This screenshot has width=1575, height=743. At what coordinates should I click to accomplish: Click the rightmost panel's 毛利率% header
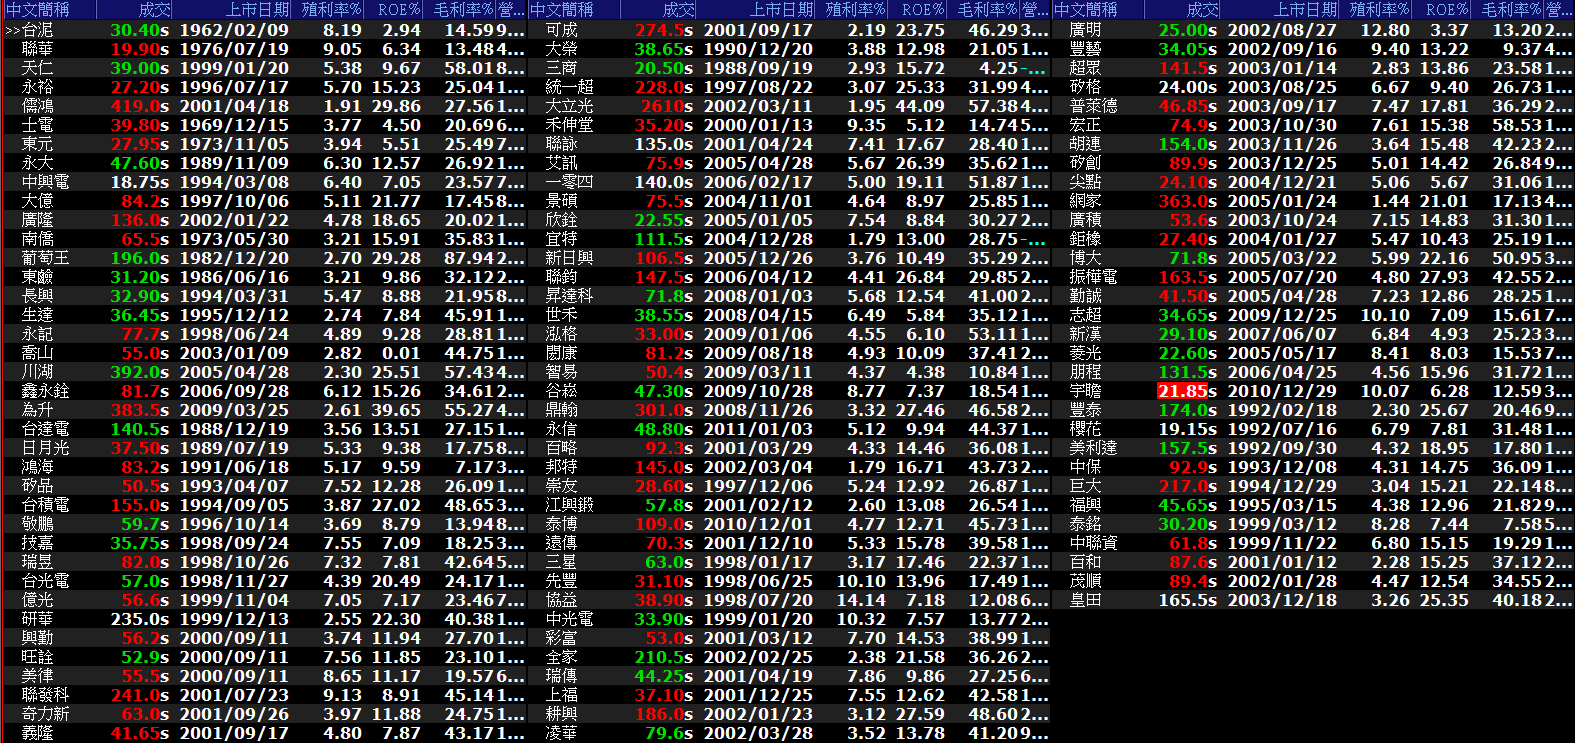(1511, 10)
